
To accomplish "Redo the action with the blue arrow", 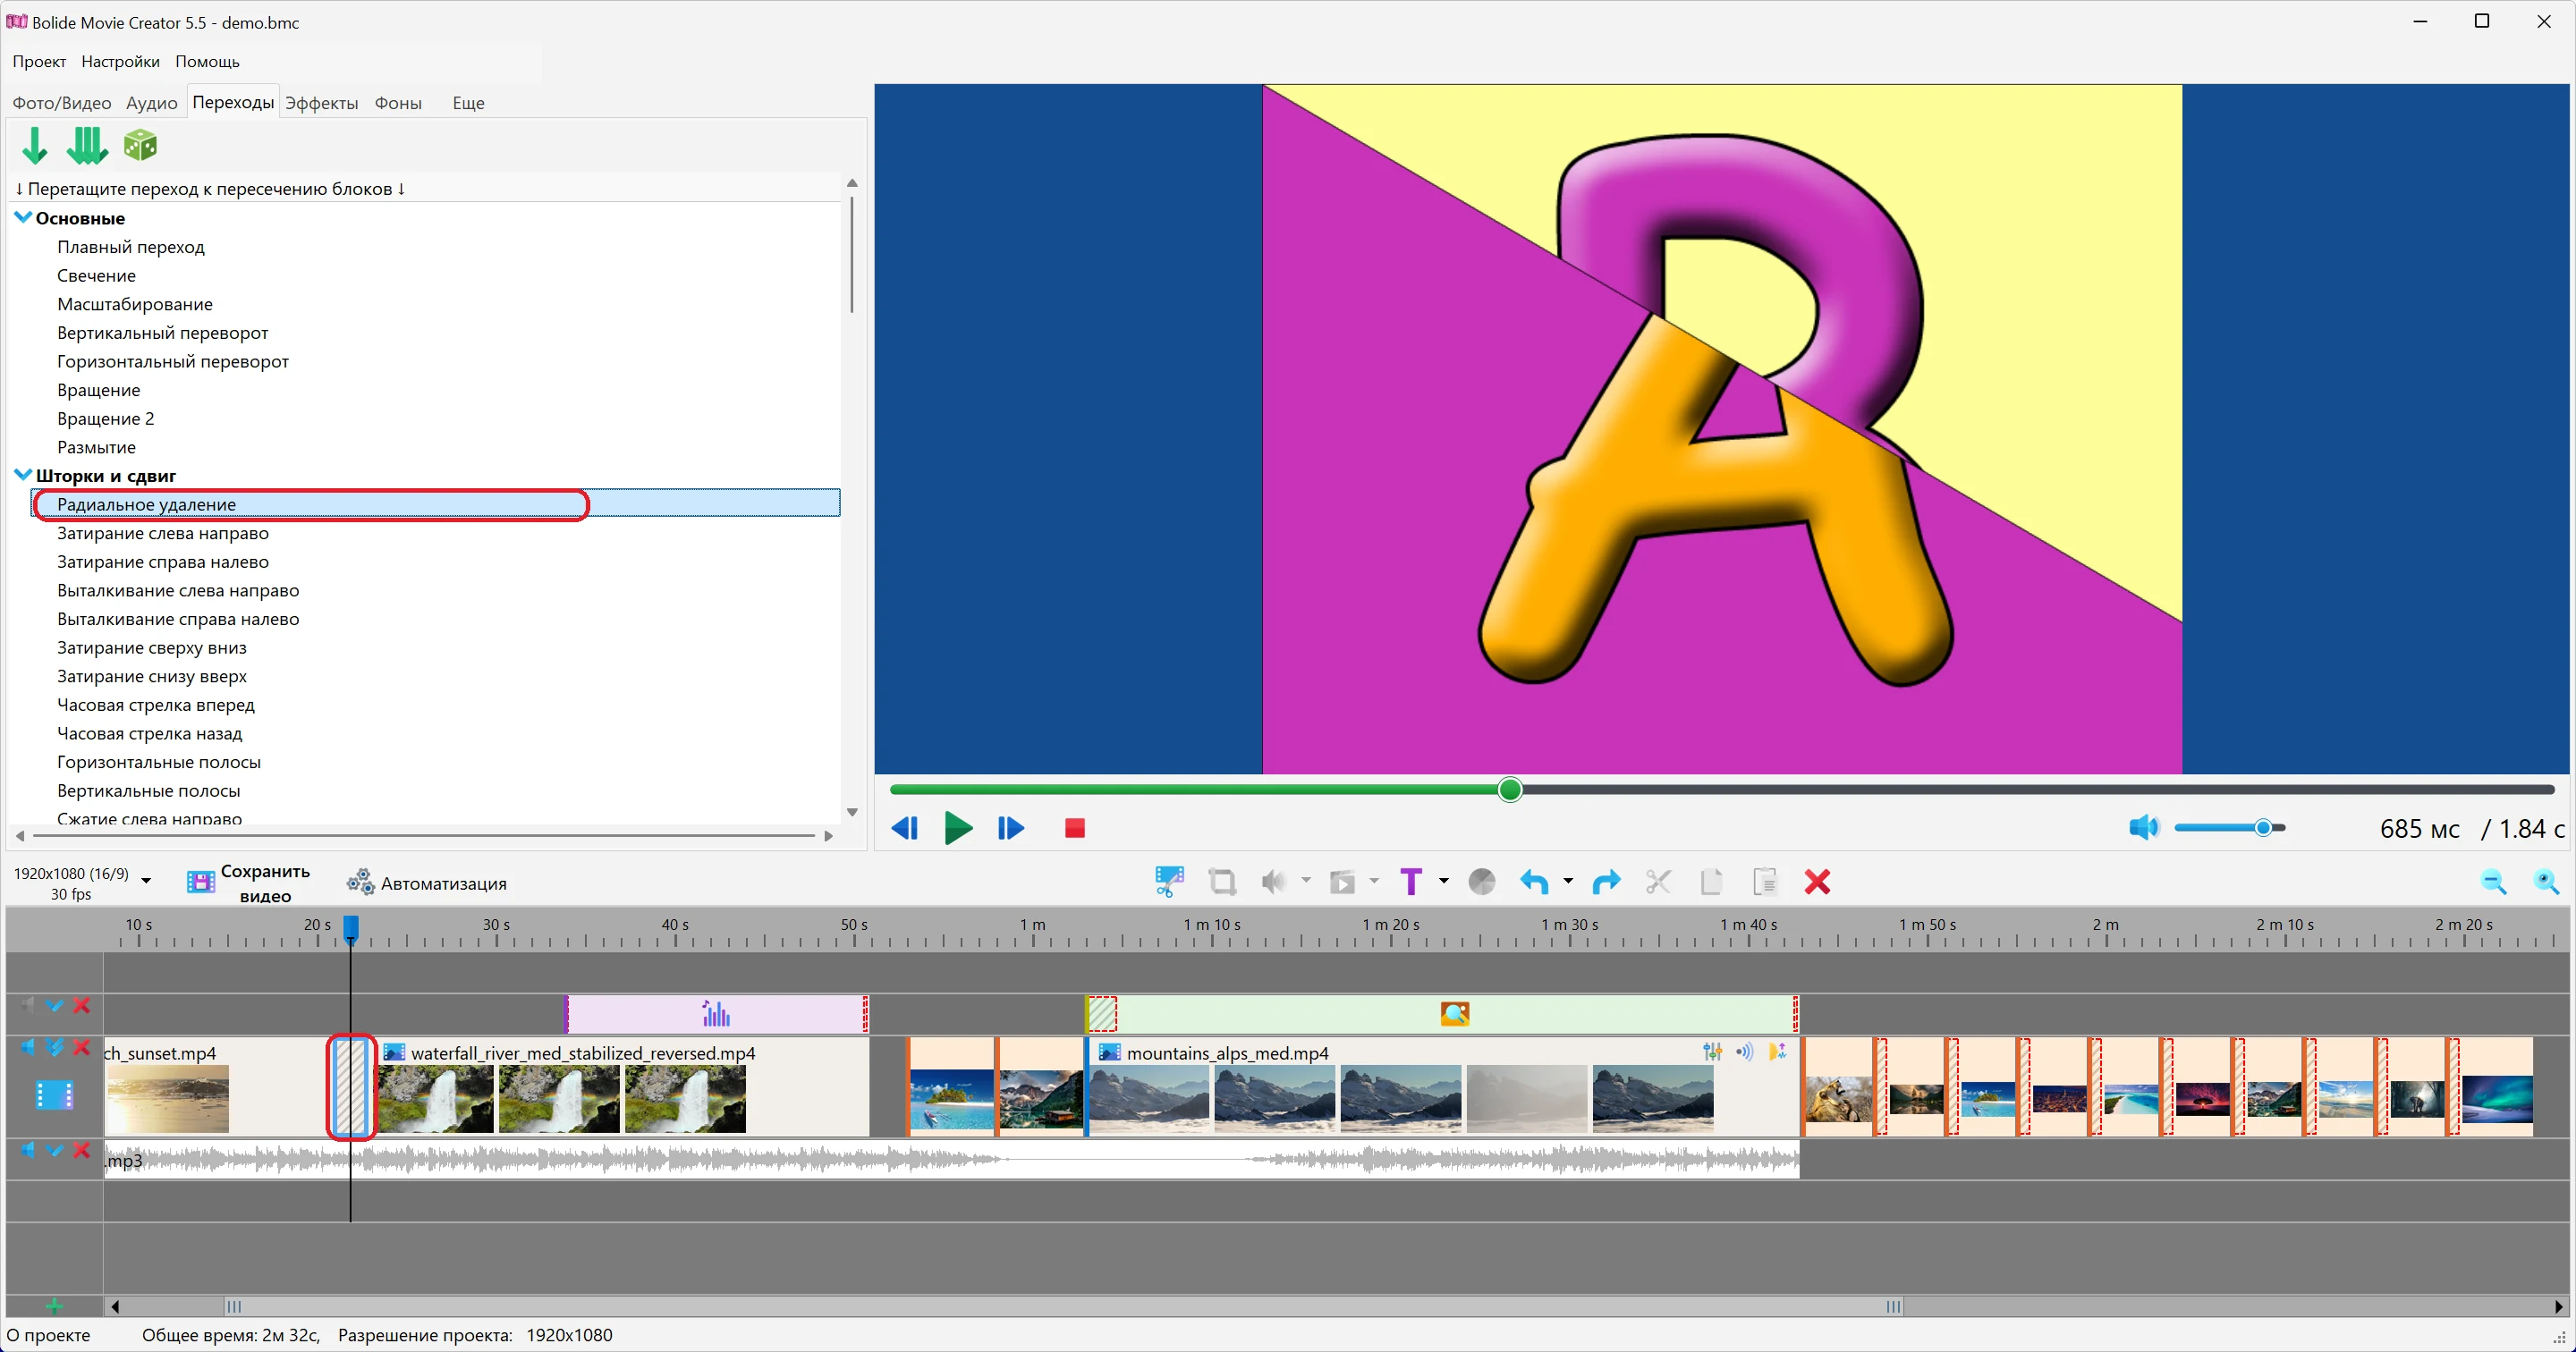I will point(1606,881).
